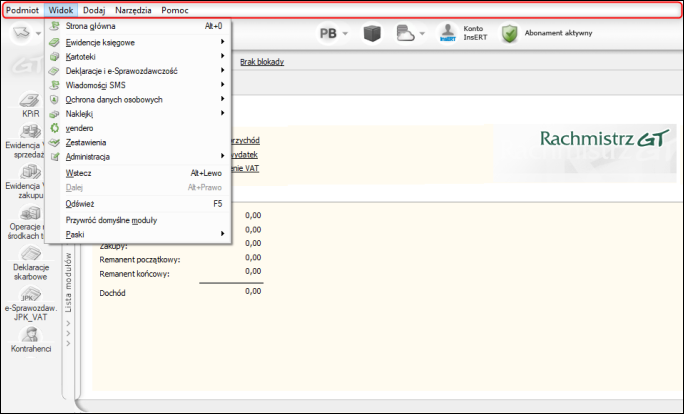This screenshot has height=414, width=684.
Task: Click the przychód link
Action: click(246, 140)
